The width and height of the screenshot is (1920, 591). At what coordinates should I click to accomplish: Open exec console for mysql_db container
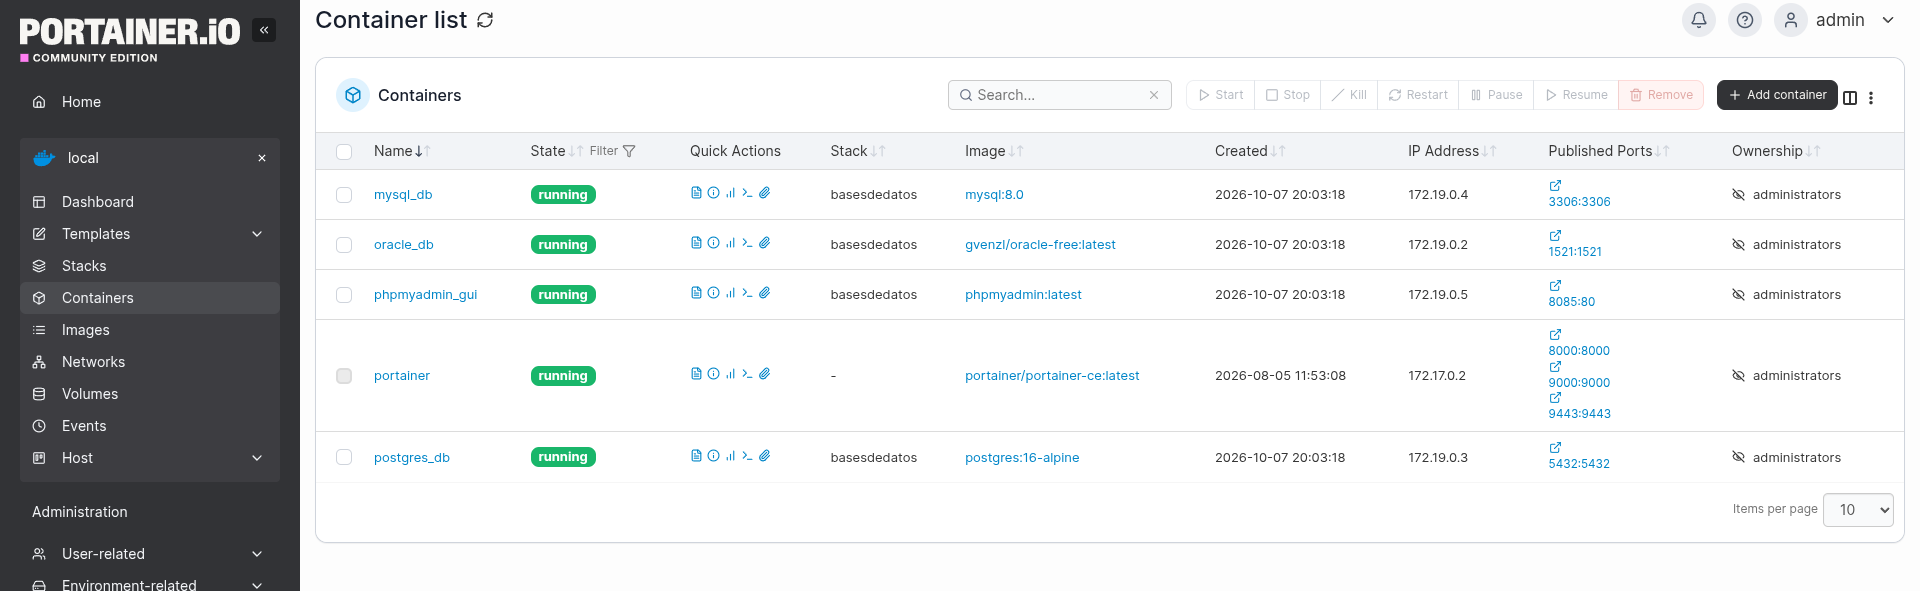[747, 193]
